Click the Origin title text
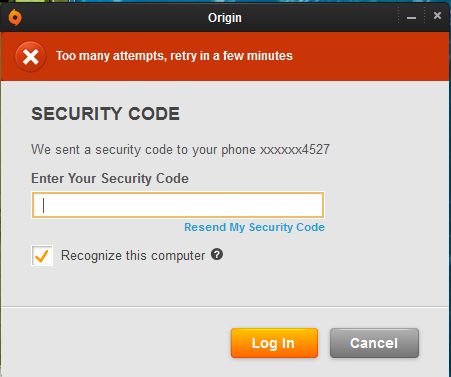 (x=225, y=18)
